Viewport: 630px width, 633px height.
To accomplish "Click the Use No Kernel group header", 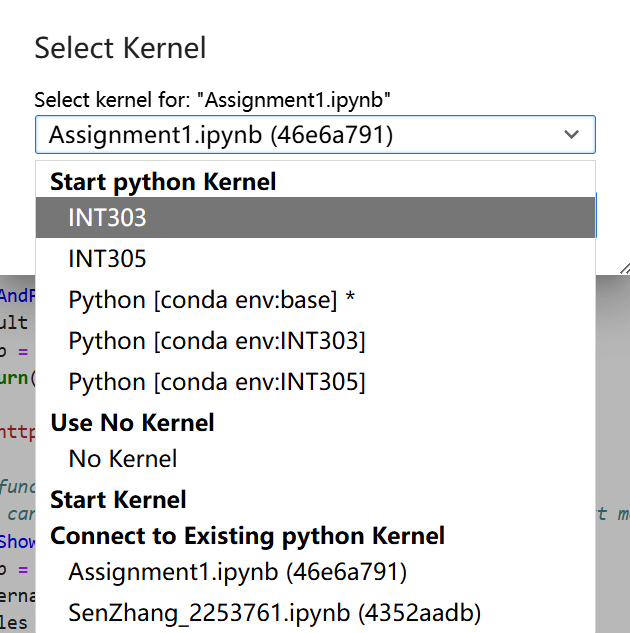I will click(132, 422).
